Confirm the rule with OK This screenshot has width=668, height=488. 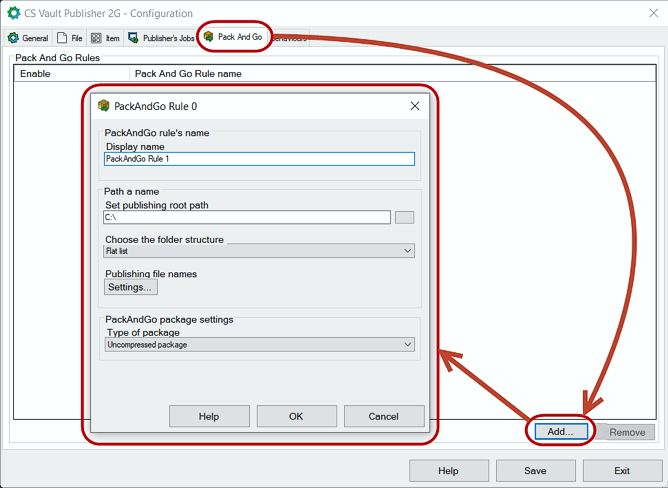coord(297,416)
